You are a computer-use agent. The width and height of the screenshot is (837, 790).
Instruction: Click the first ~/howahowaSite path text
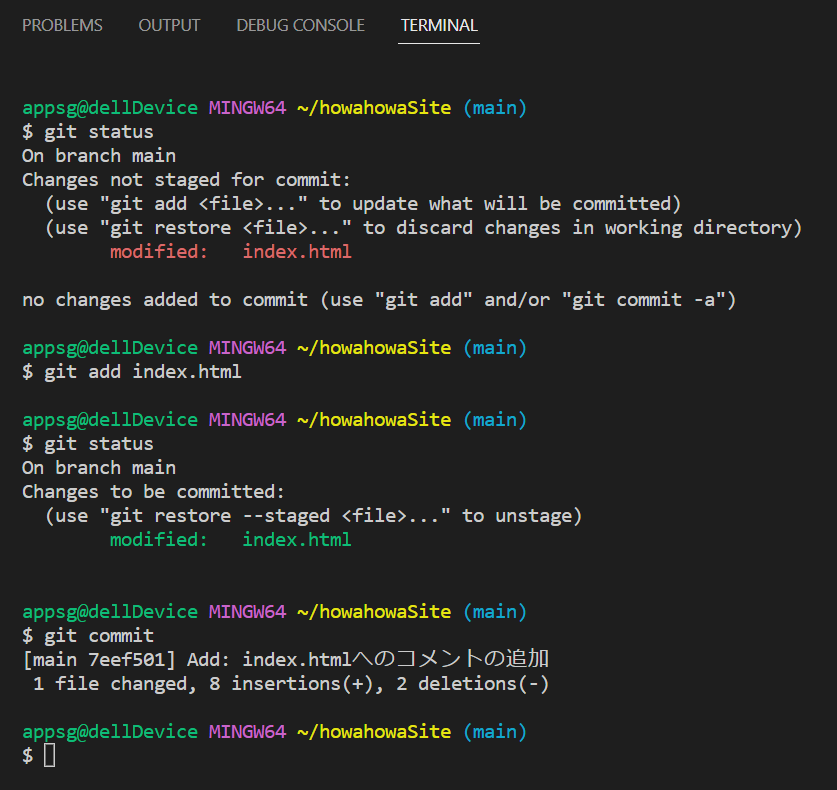(379, 107)
